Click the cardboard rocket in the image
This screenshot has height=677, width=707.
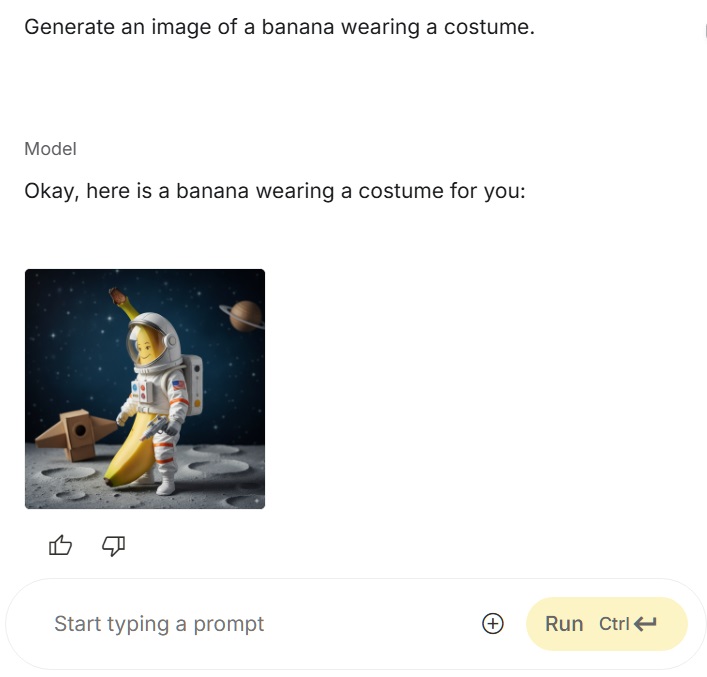(77, 434)
